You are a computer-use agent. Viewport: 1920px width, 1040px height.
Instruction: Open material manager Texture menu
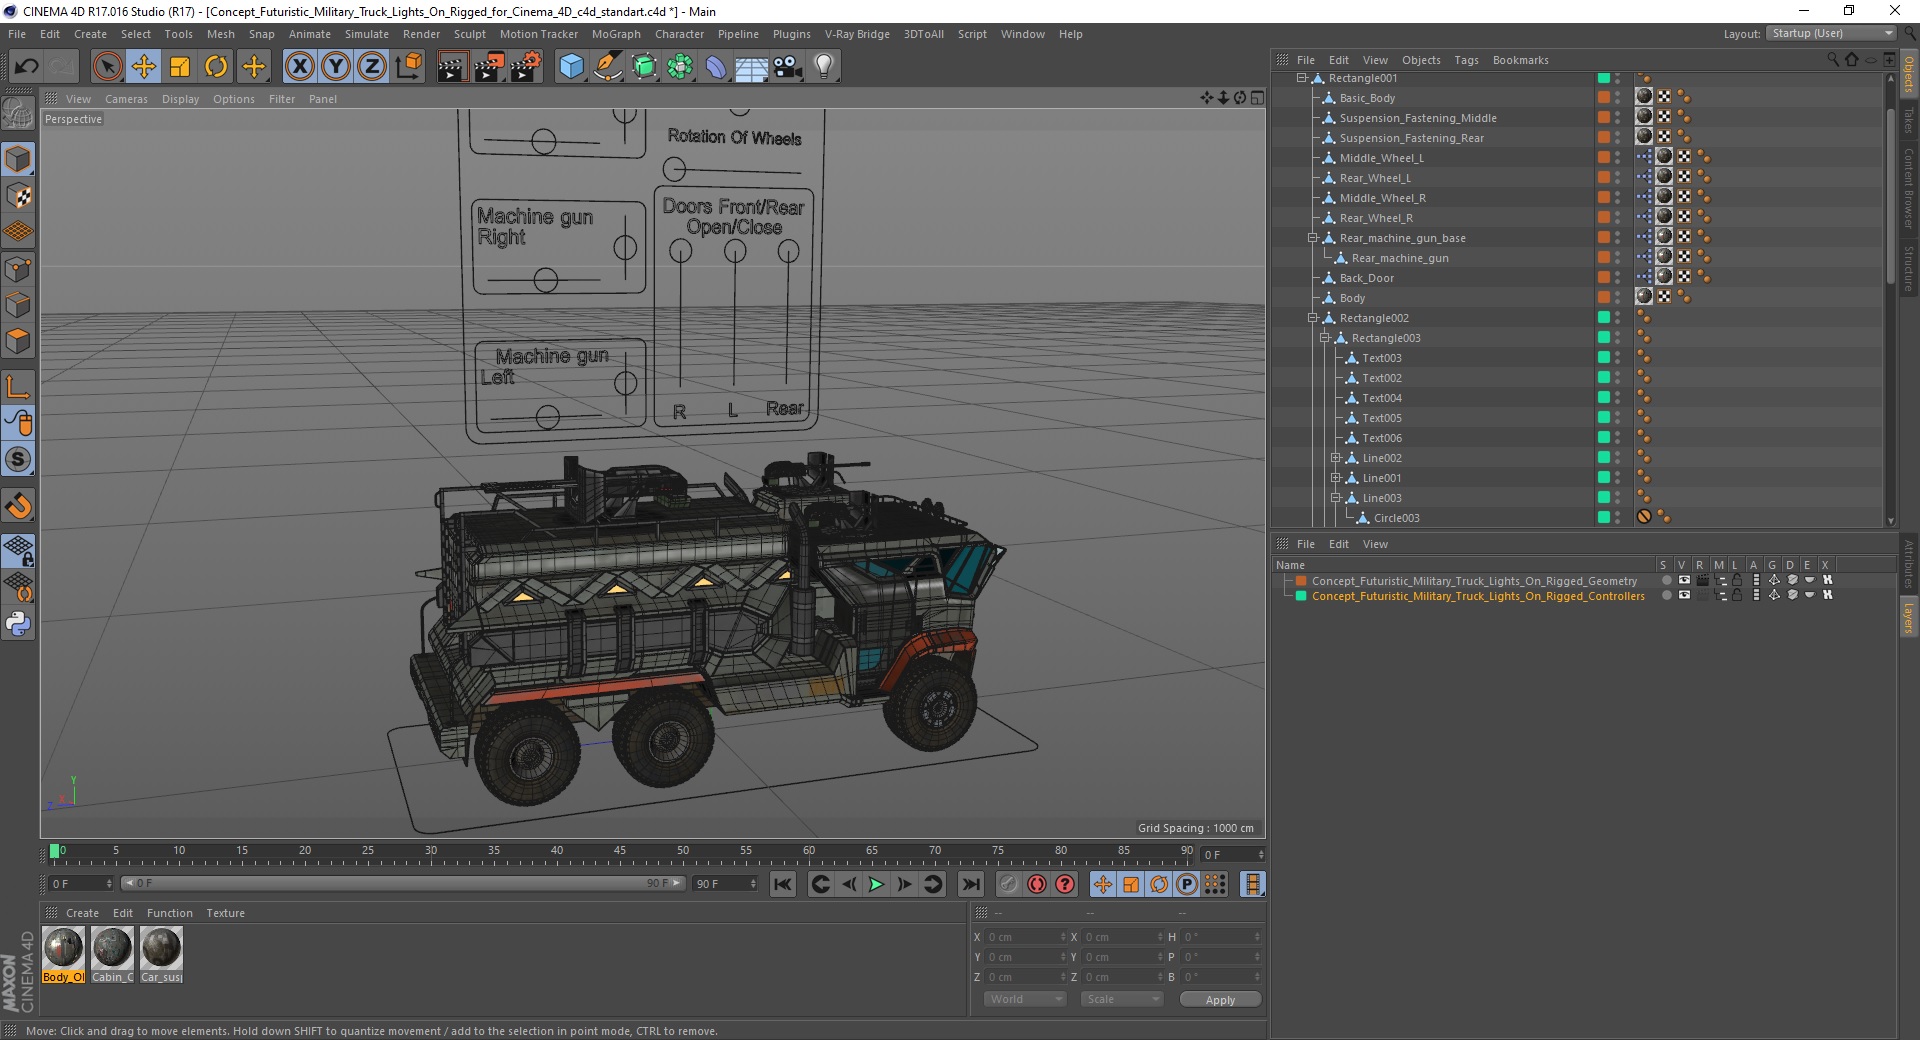(225, 913)
